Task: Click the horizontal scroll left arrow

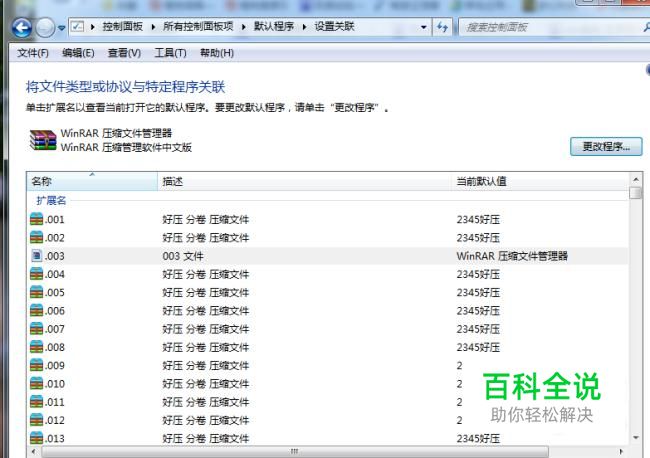Action: pos(33,451)
